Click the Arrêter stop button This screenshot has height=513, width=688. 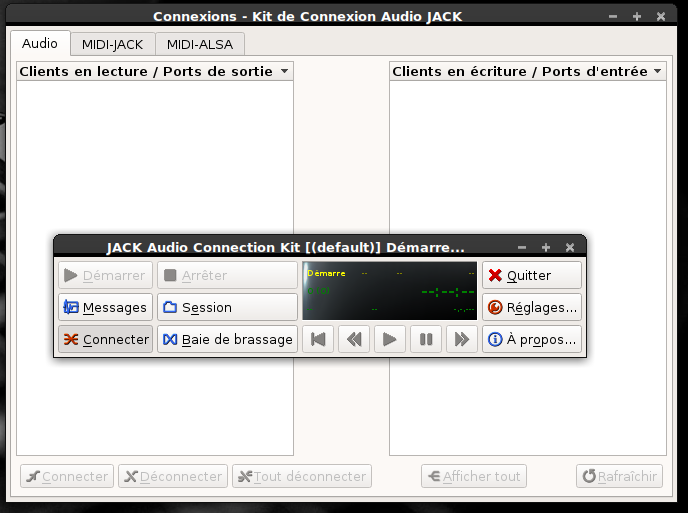[x=227, y=275]
